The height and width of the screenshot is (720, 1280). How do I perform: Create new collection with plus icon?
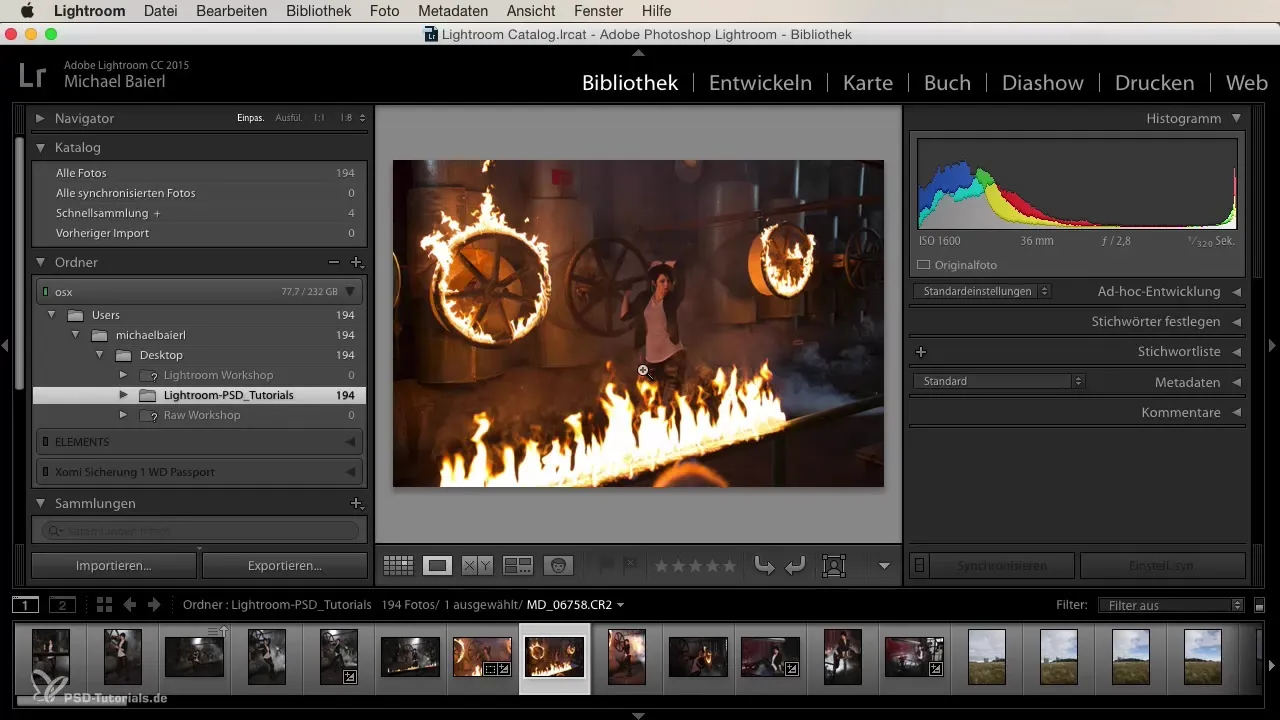355,503
